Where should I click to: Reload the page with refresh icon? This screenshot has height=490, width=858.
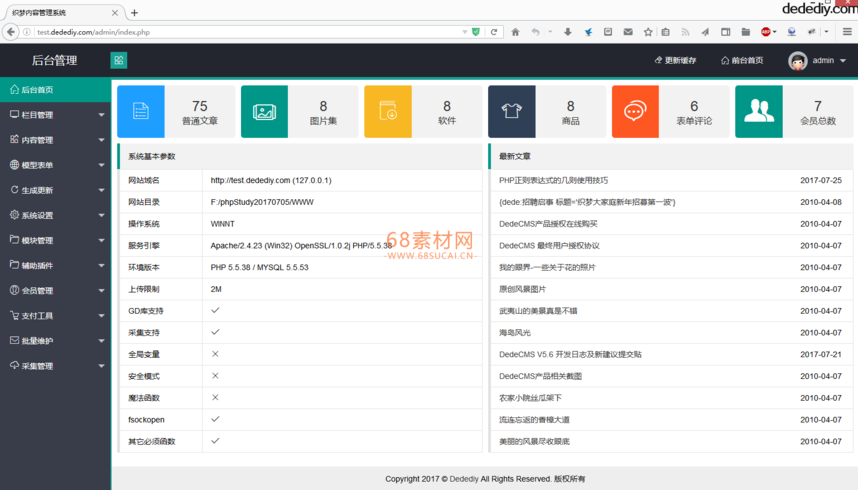click(x=494, y=32)
